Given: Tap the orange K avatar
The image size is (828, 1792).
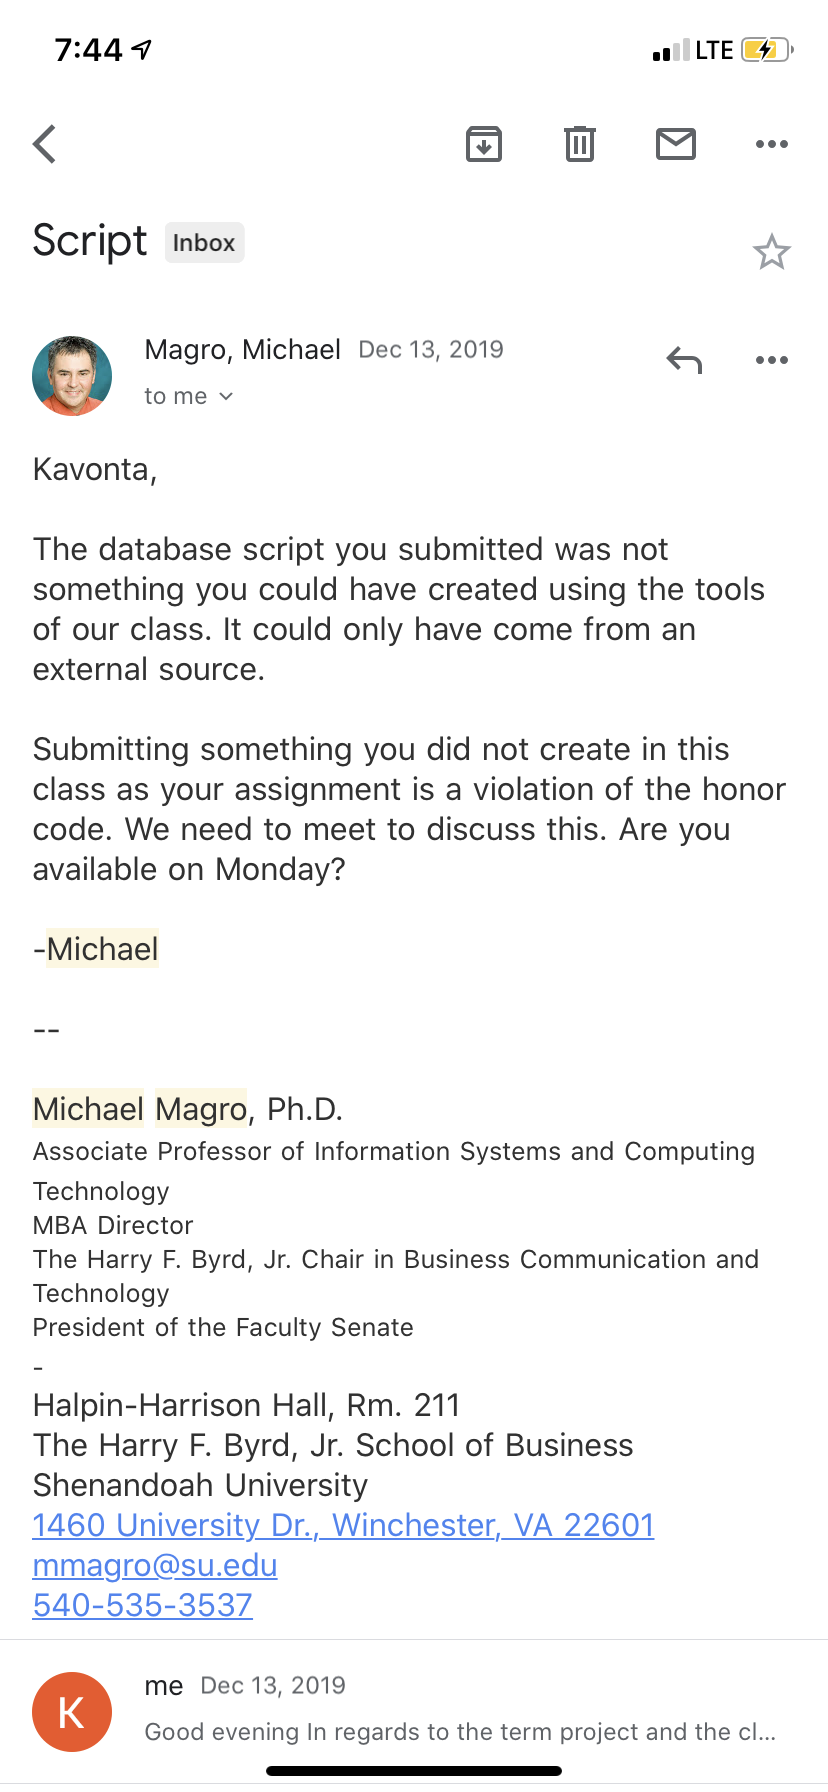Looking at the screenshot, I should (x=72, y=1712).
